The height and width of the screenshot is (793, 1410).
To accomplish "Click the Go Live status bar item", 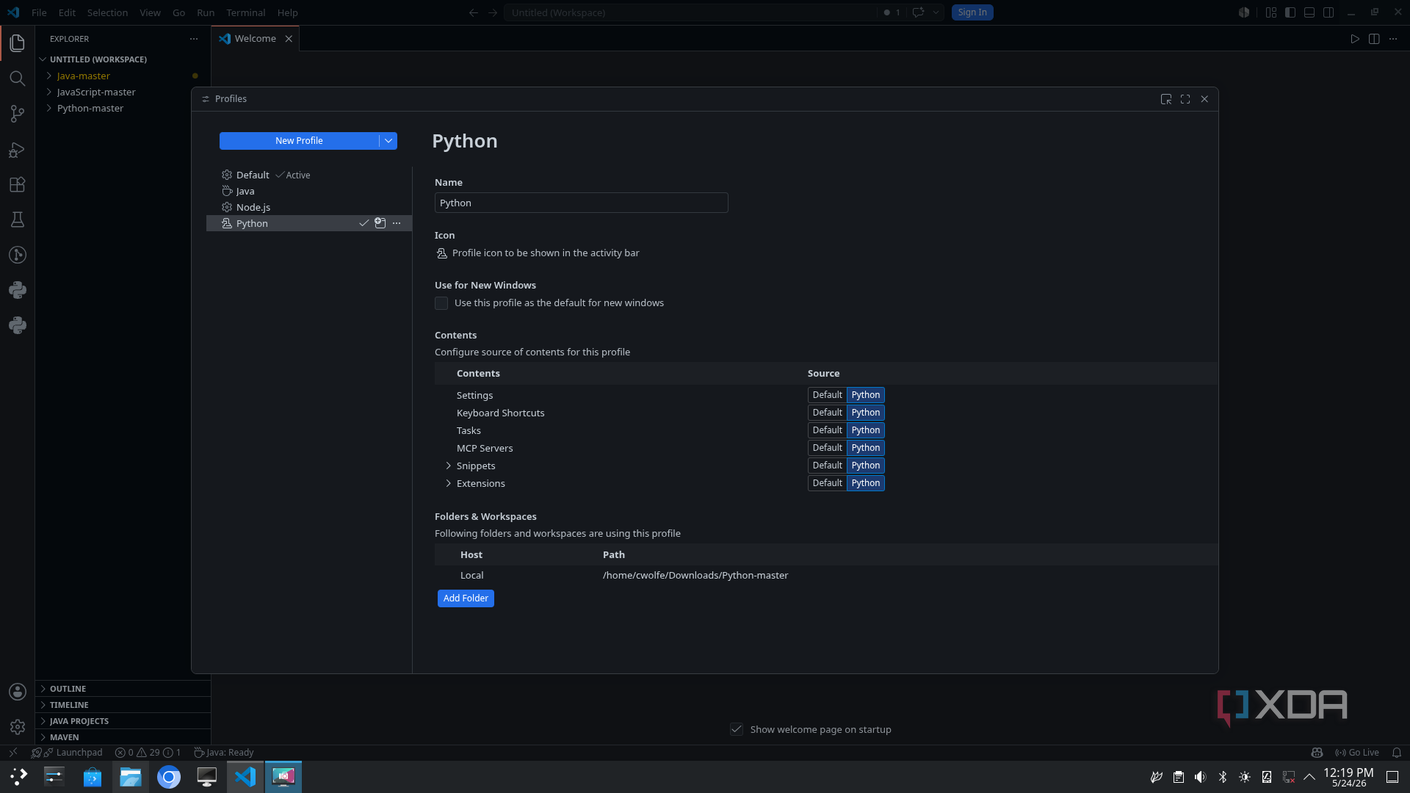I will point(1357,752).
